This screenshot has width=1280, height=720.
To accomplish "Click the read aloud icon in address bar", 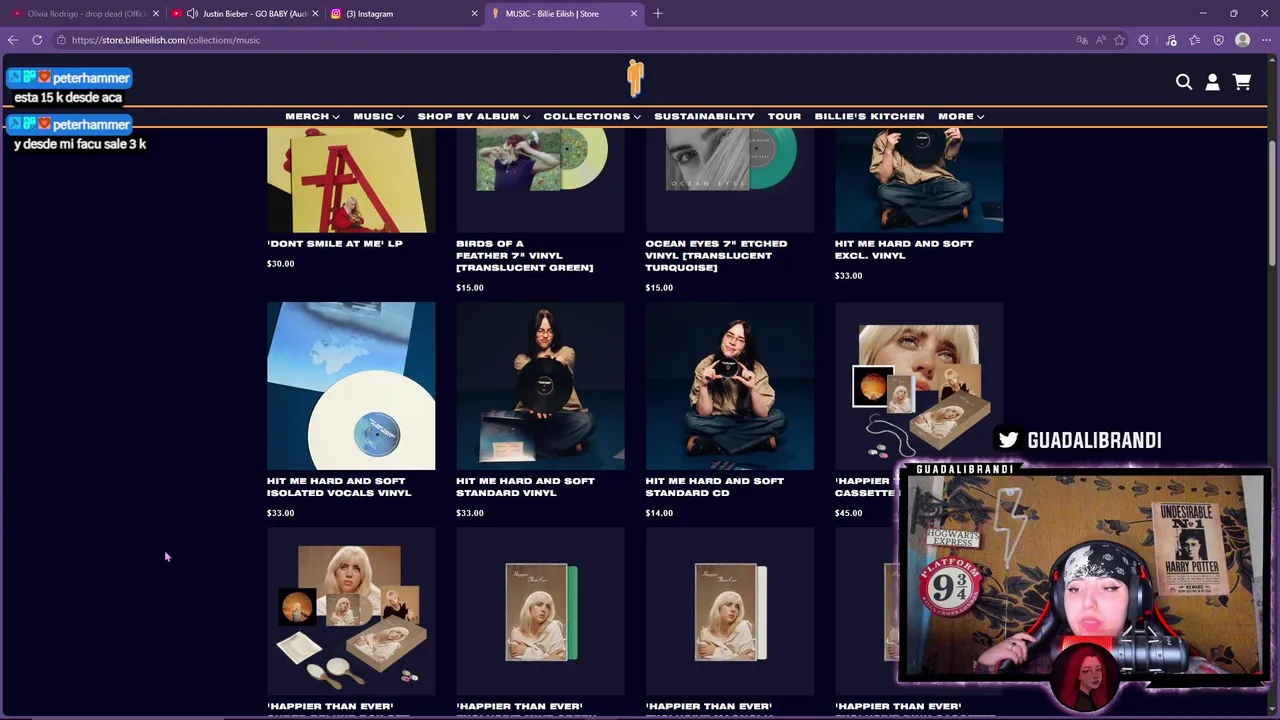I will click(x=1100, y=40).
